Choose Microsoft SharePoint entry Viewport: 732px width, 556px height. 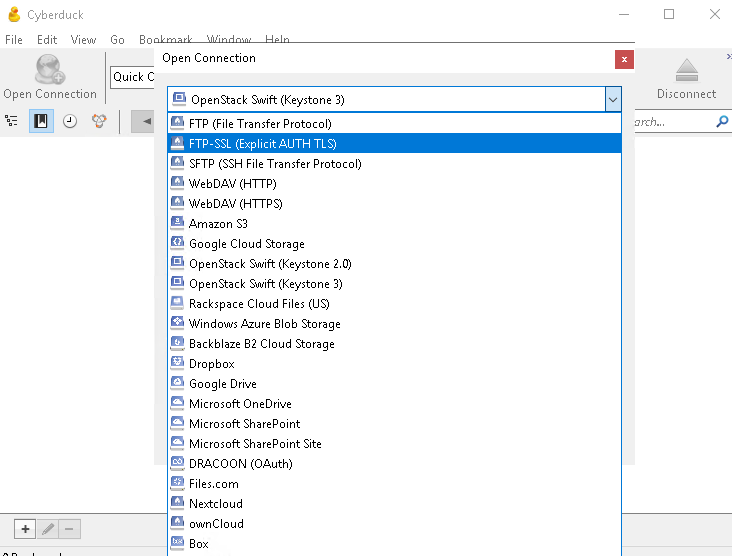(394, 424)
